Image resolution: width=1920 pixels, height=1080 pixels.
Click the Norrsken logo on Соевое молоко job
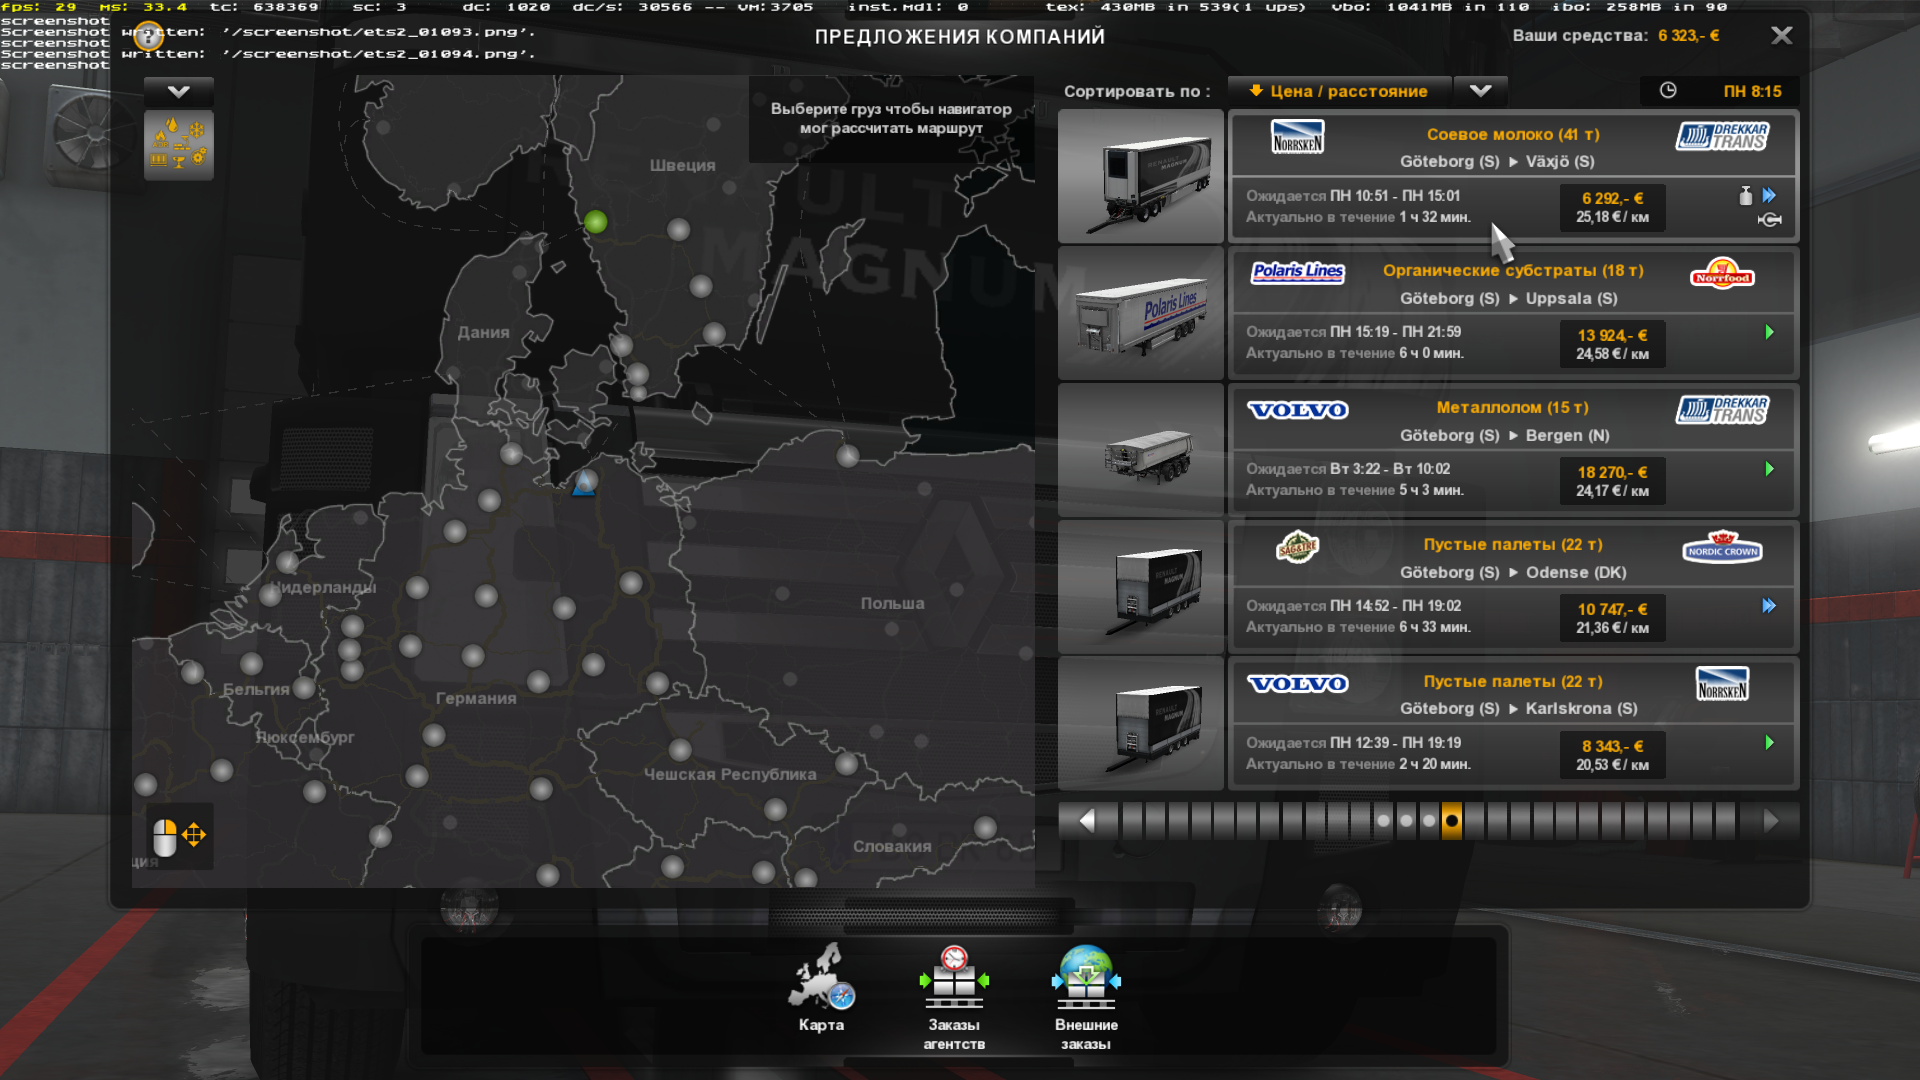(1298, 137)
